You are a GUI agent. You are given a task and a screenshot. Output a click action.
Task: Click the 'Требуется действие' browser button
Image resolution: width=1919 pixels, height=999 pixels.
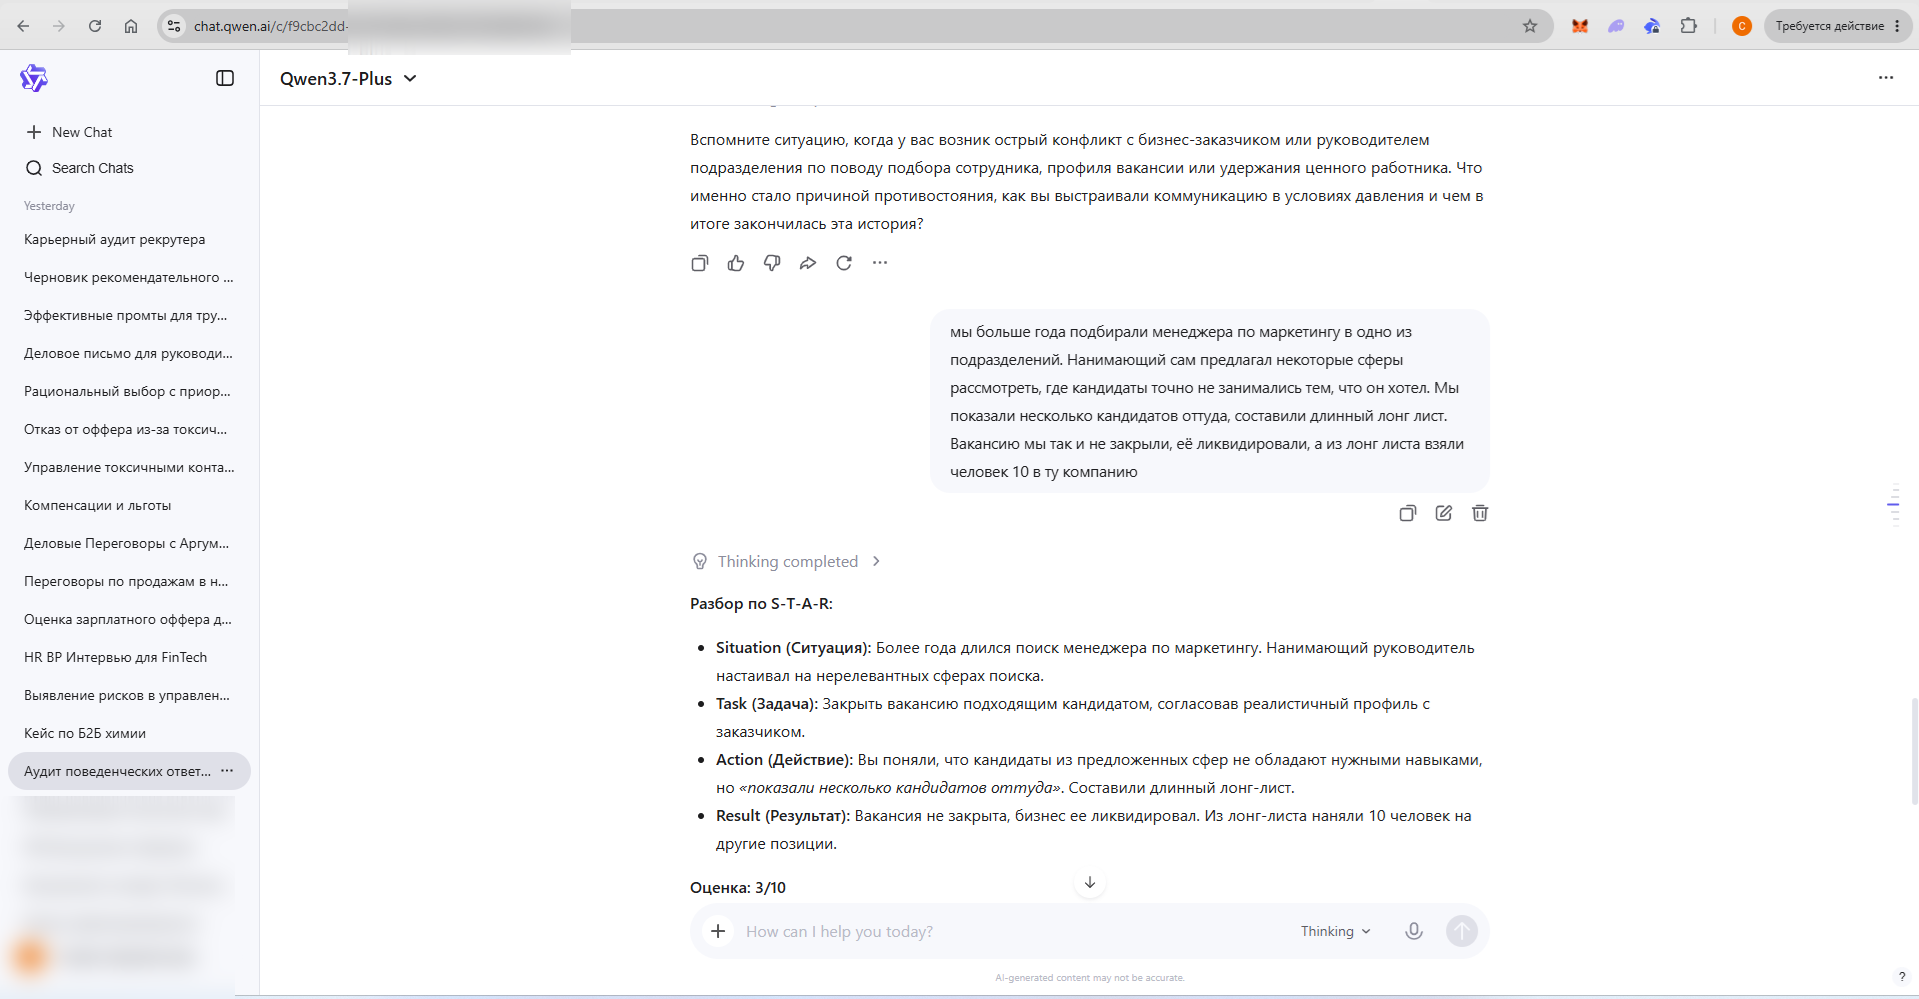click(1838, 26)
